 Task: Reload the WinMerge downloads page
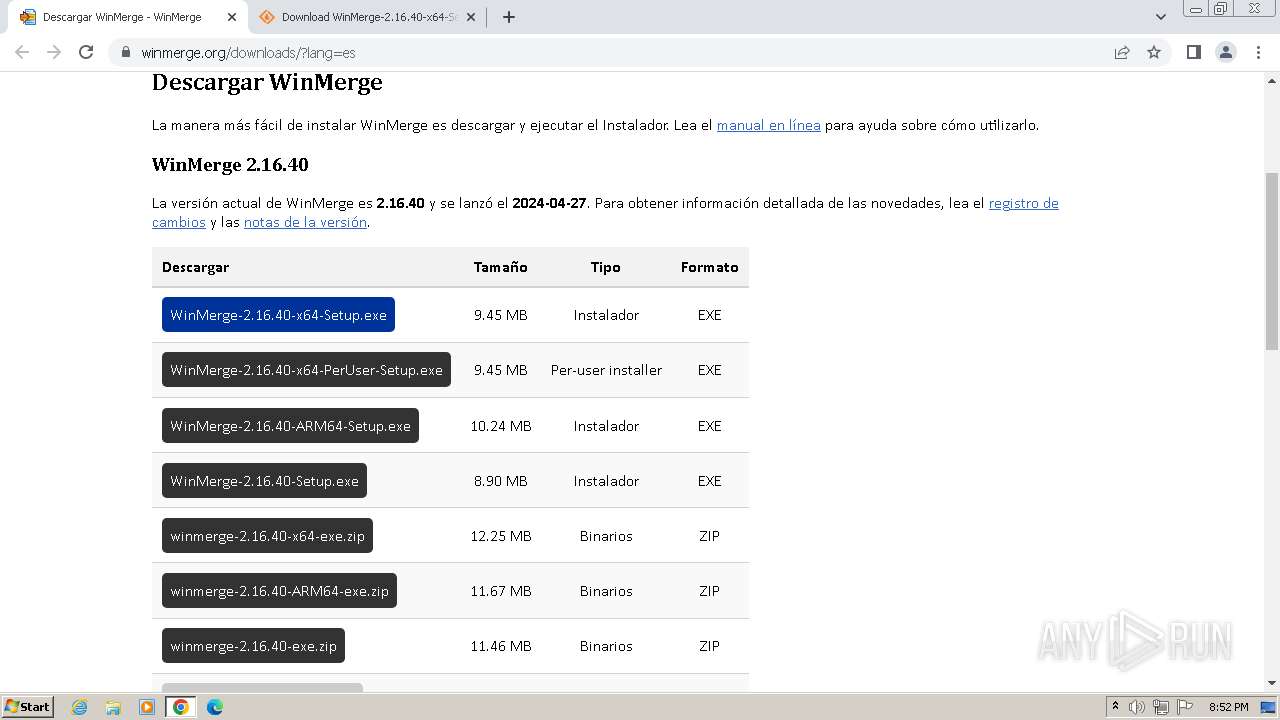click(x=86, y=52)
